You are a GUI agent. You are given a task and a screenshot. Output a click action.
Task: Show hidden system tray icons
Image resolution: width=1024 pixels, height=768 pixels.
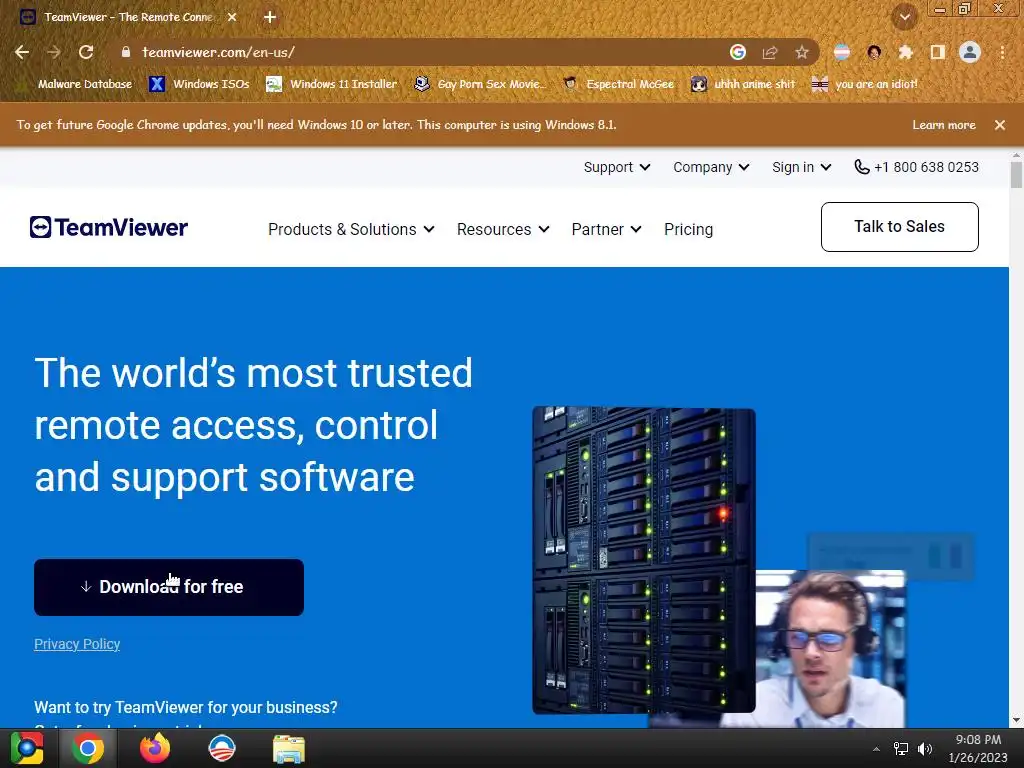[876, 749]
